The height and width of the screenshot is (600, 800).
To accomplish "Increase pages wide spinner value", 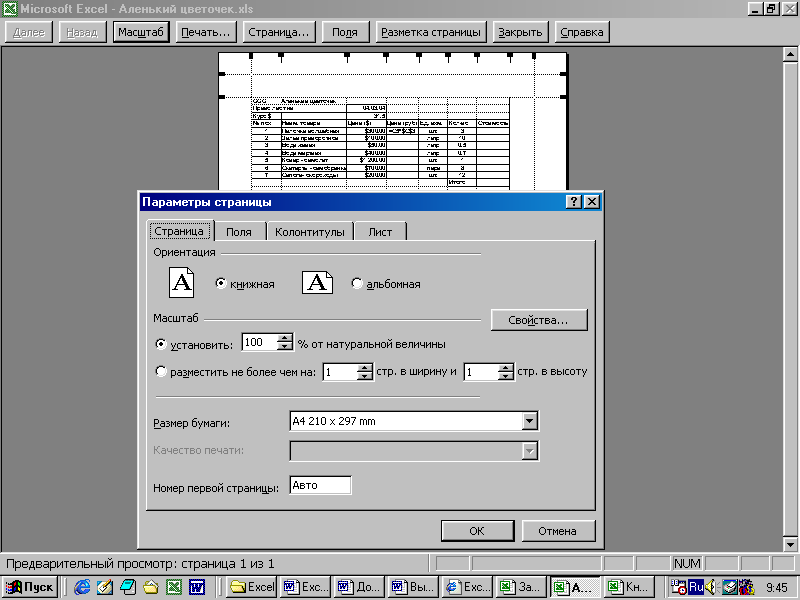I will tap(364, 368).
